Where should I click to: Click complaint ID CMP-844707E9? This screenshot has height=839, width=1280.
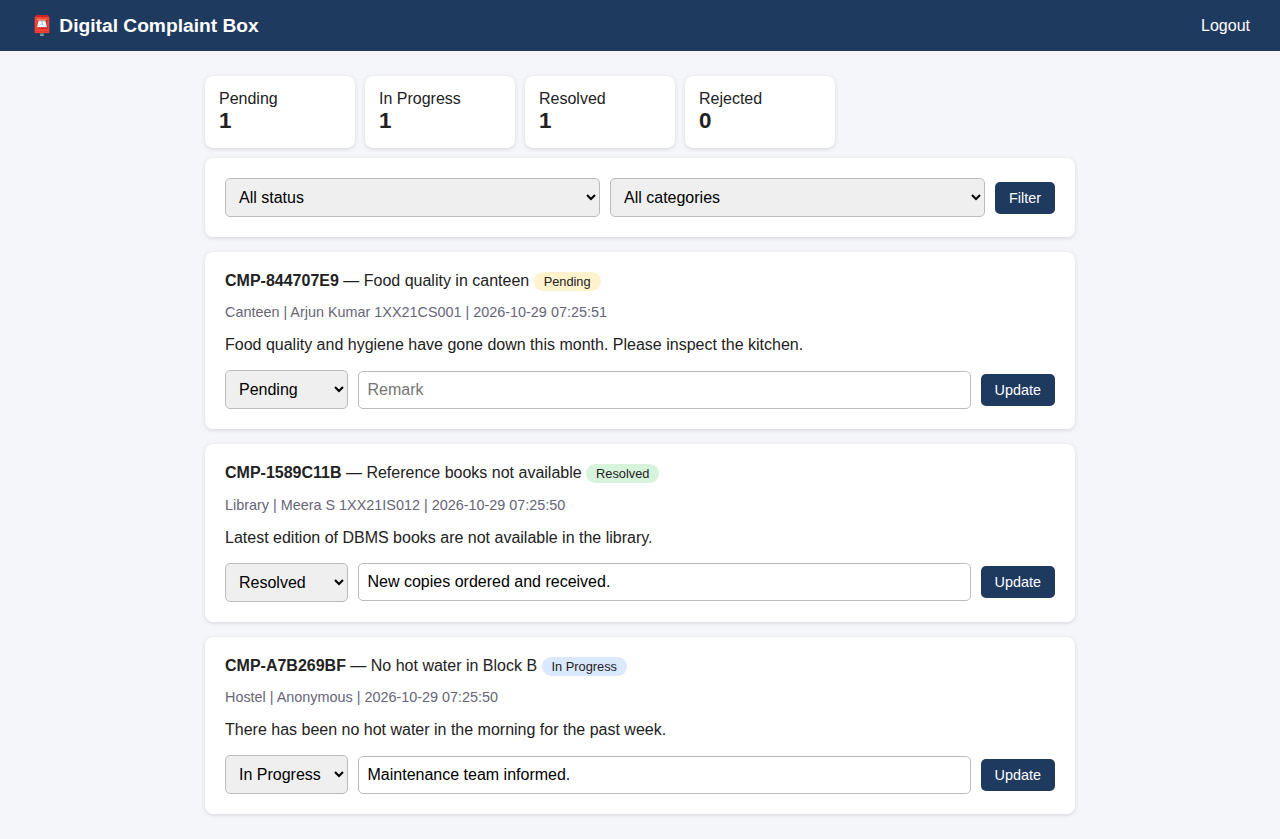282,281
